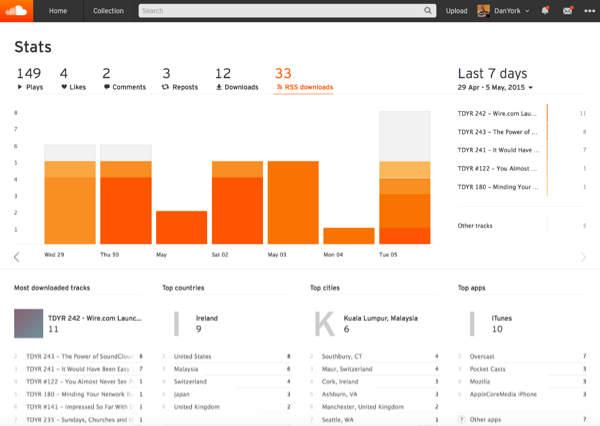Viewport: 600px width, 426px height.
Task: Click the Upload link
Action: (456, 11)
